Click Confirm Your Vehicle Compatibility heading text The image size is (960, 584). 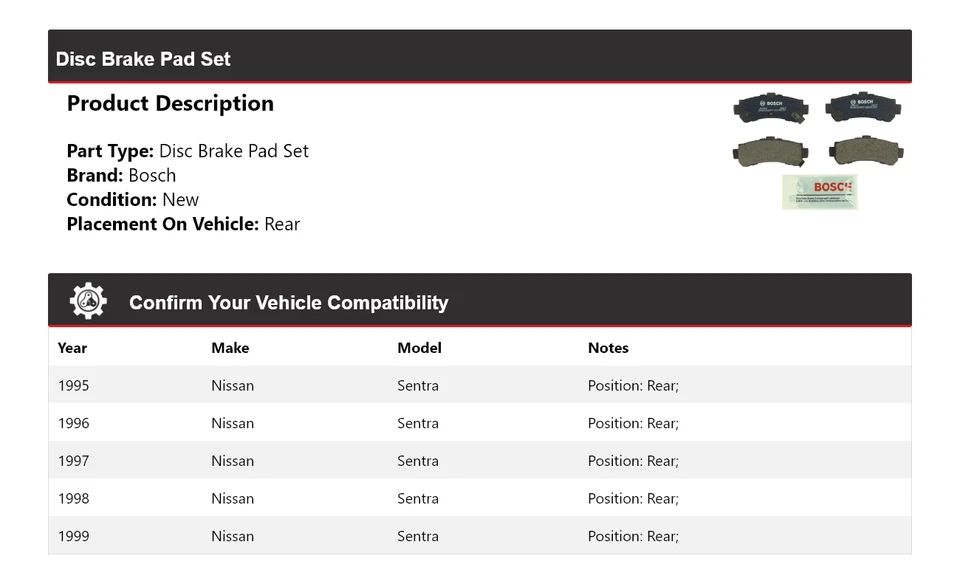pos(288,303)
